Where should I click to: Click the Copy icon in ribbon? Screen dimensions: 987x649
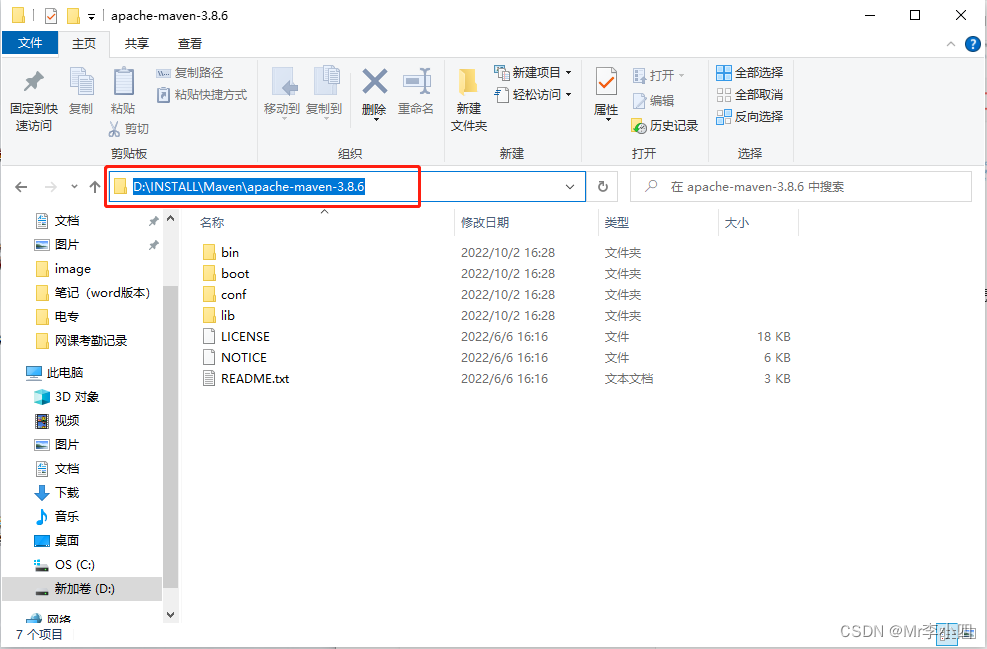[x=81, y=82]
